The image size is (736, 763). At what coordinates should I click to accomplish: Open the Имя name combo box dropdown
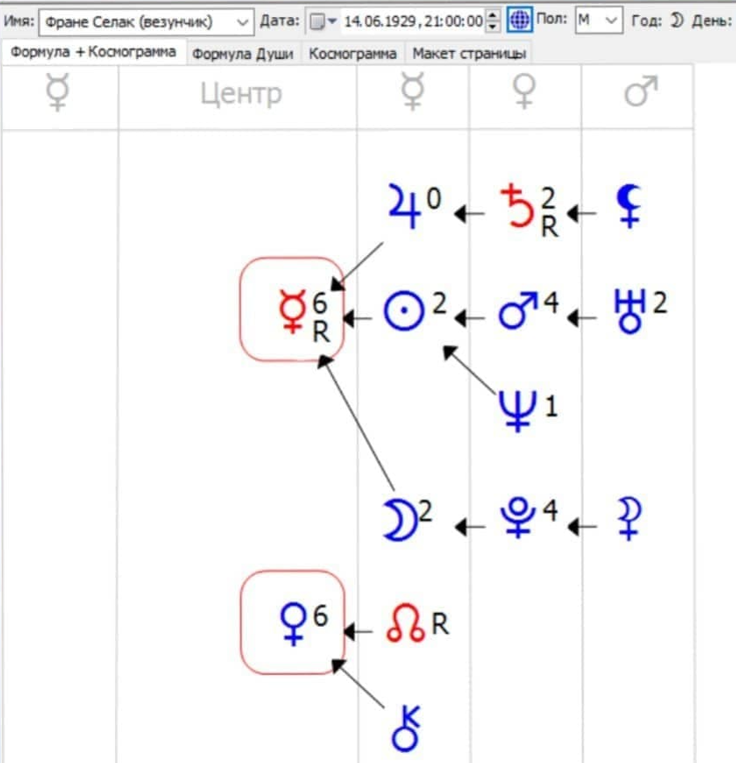pos(242,22)
